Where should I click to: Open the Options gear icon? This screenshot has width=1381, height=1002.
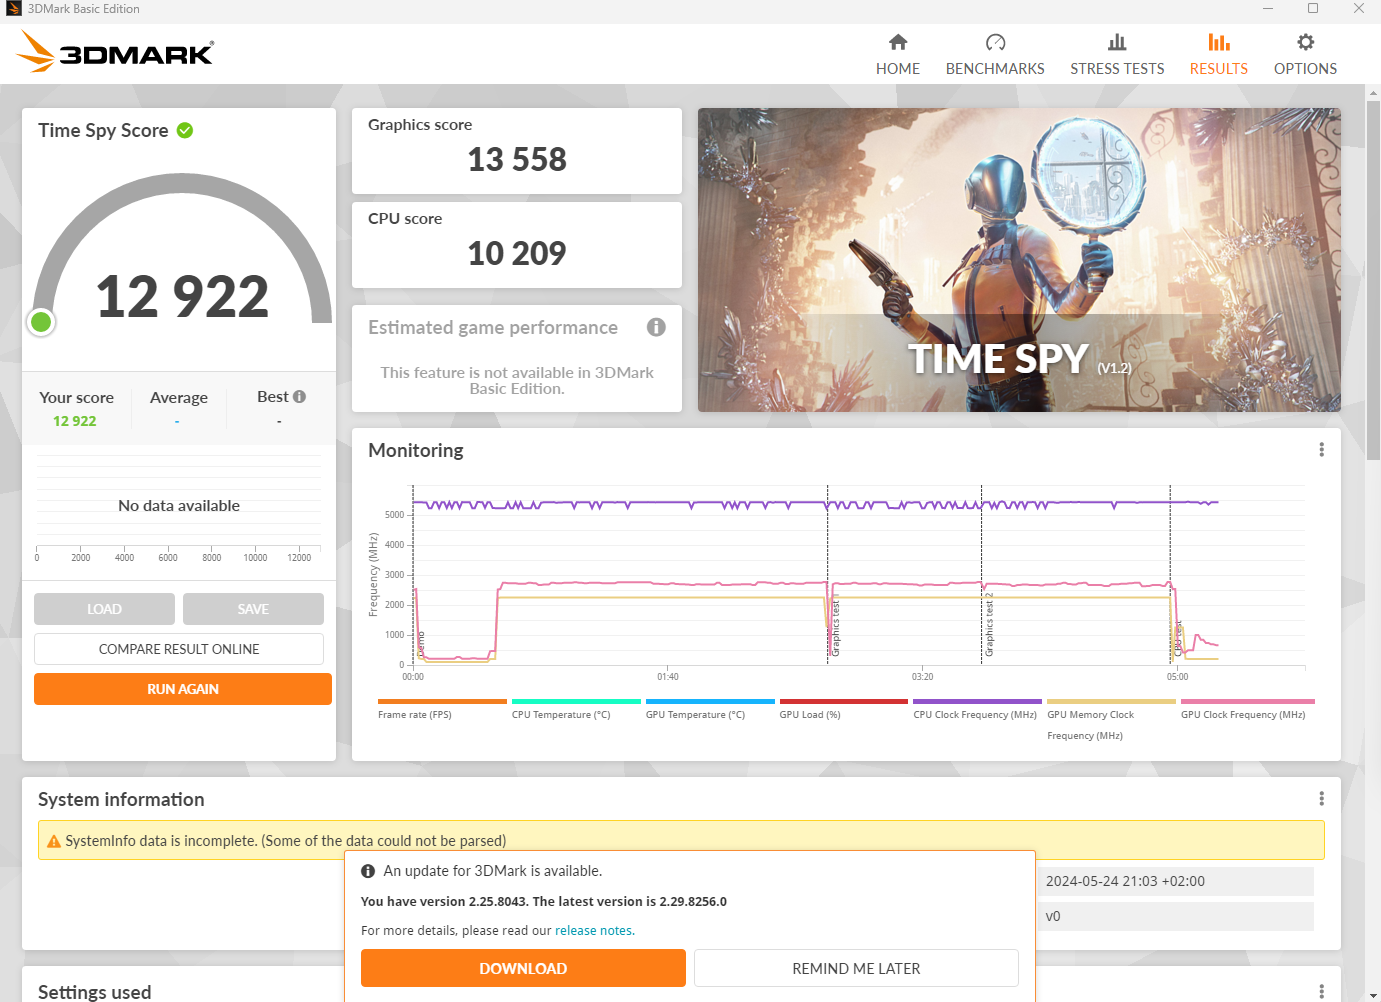[1305, 42]
